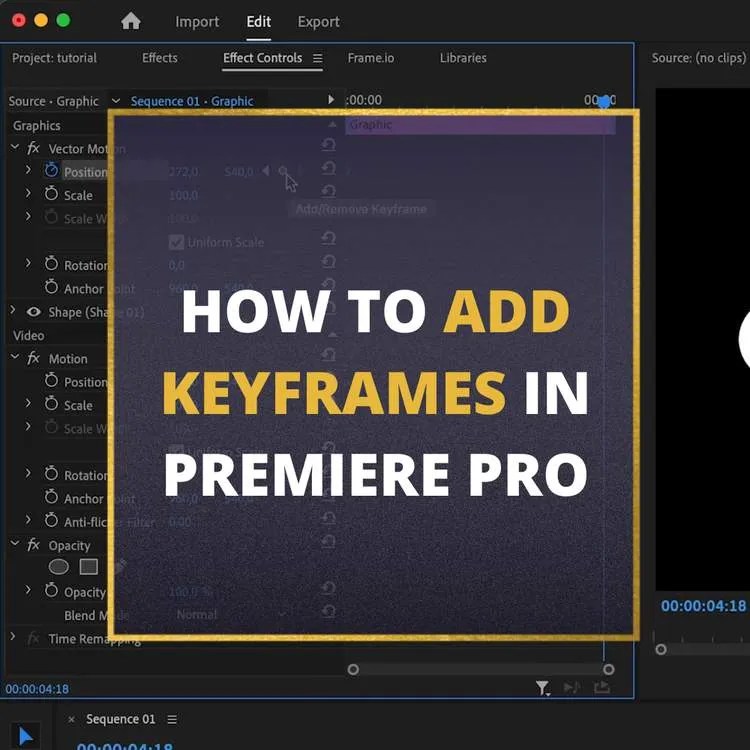Toggle Video Motion Scale stopwatch
This screenshot has height=750, width=750.
click(x=51, y=404)
